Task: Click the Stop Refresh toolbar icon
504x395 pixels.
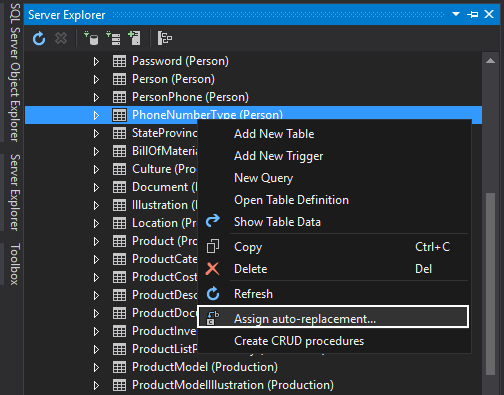Action: tap(61, 38)
